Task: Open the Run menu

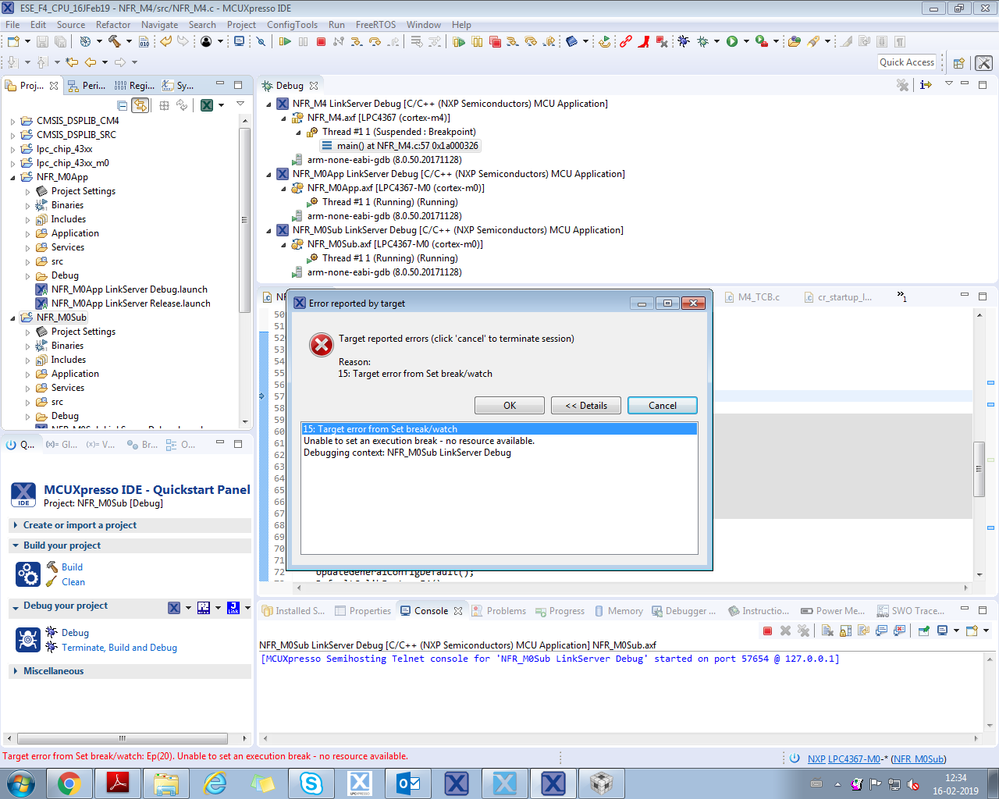Action: click(336, 25)
